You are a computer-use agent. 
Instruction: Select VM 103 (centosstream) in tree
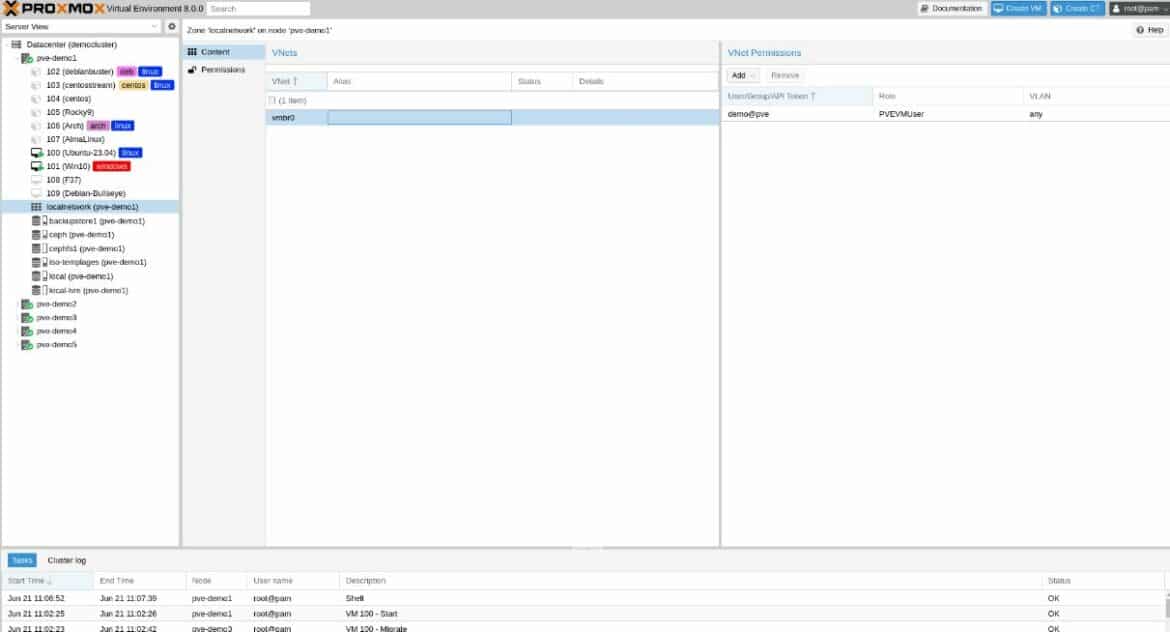[x=81, y=85]
